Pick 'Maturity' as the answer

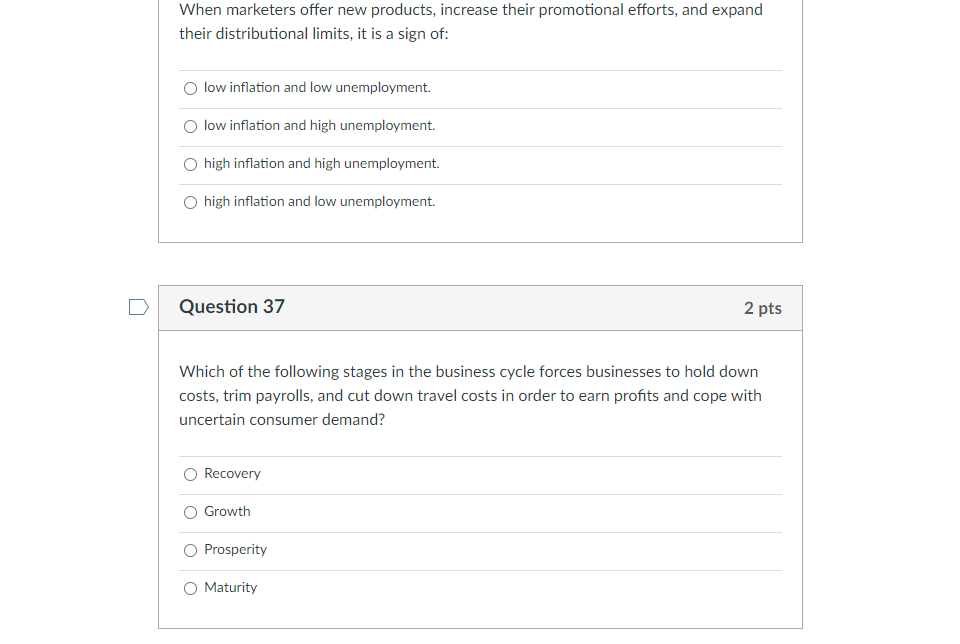pos(190,588)
